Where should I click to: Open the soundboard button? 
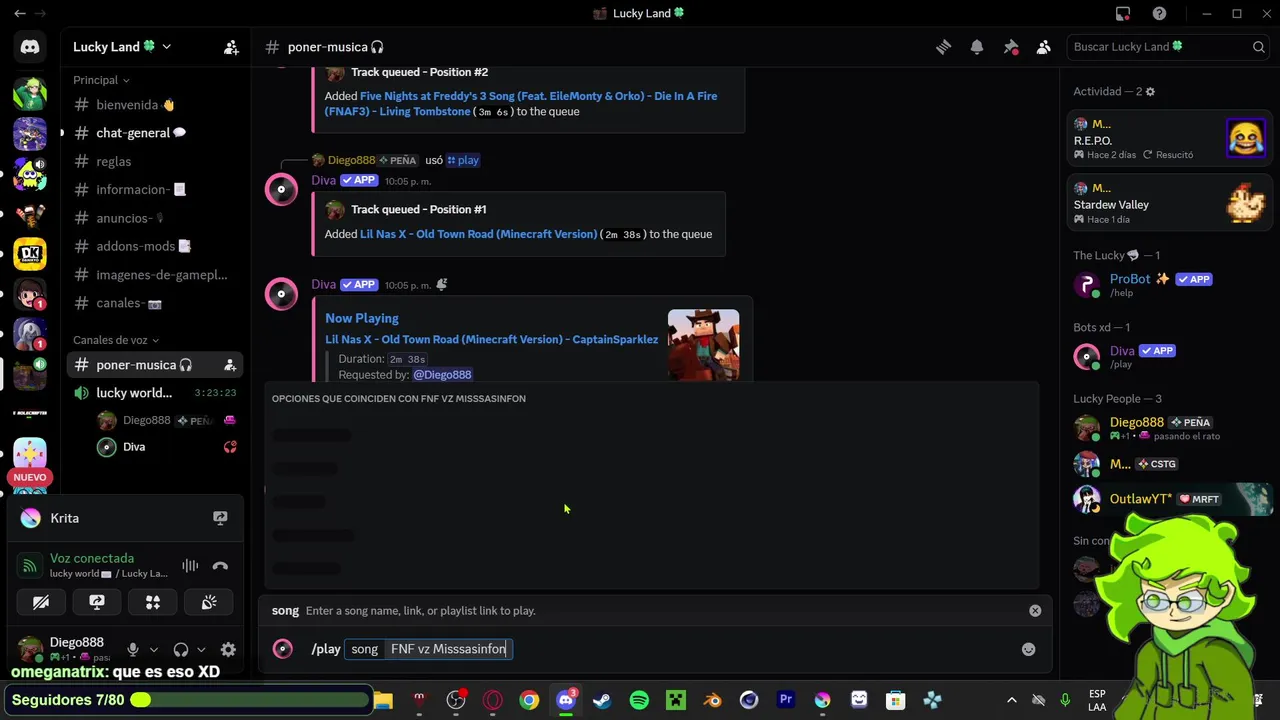(209, 602)
